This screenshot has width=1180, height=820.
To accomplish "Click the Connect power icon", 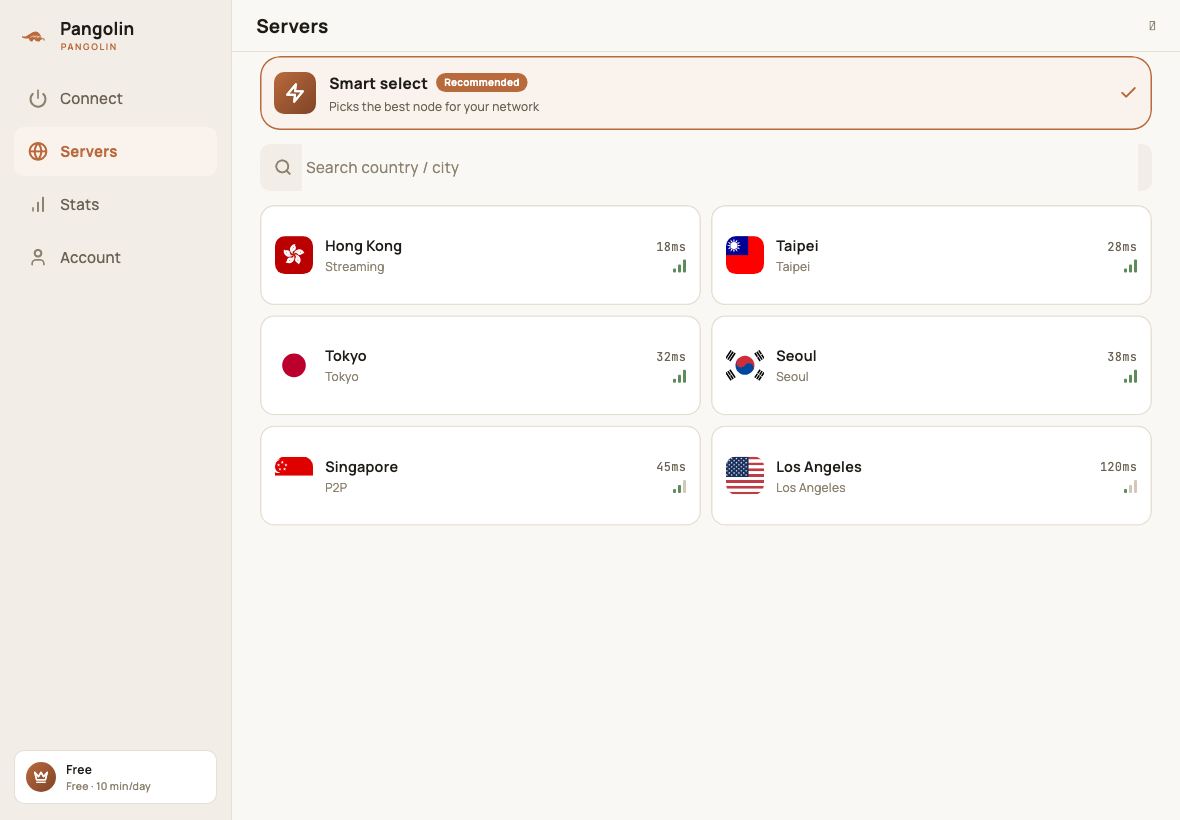I will tap(38, 99).
